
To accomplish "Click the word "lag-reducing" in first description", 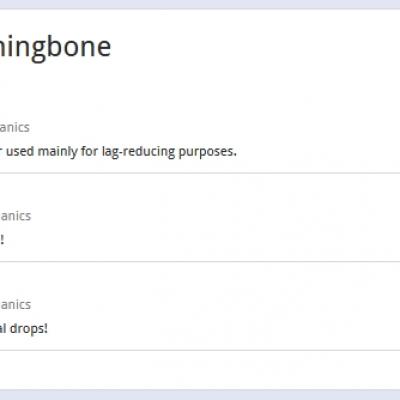I will point(138,152).
